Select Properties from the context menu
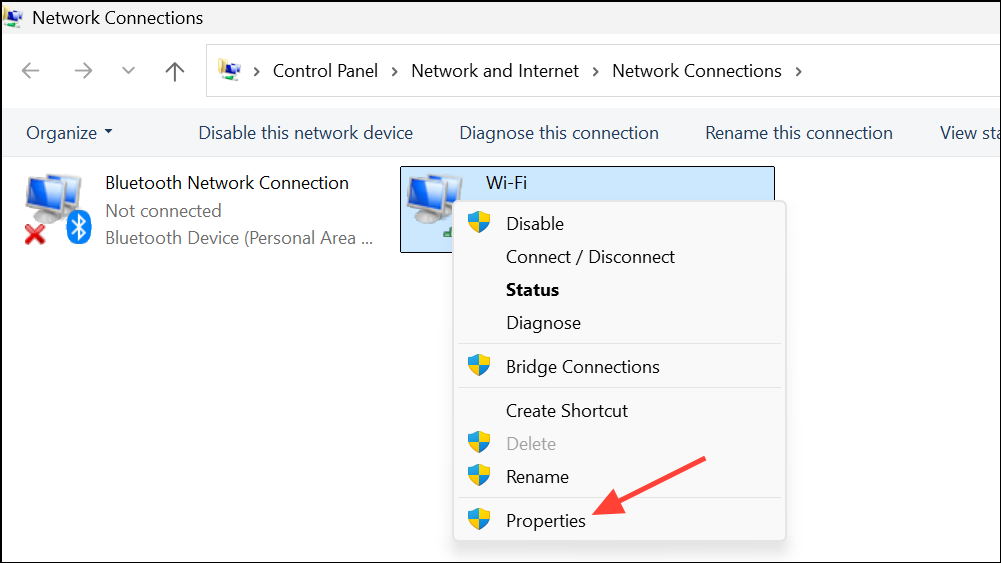1001x563 pixels. coord(545,520)
